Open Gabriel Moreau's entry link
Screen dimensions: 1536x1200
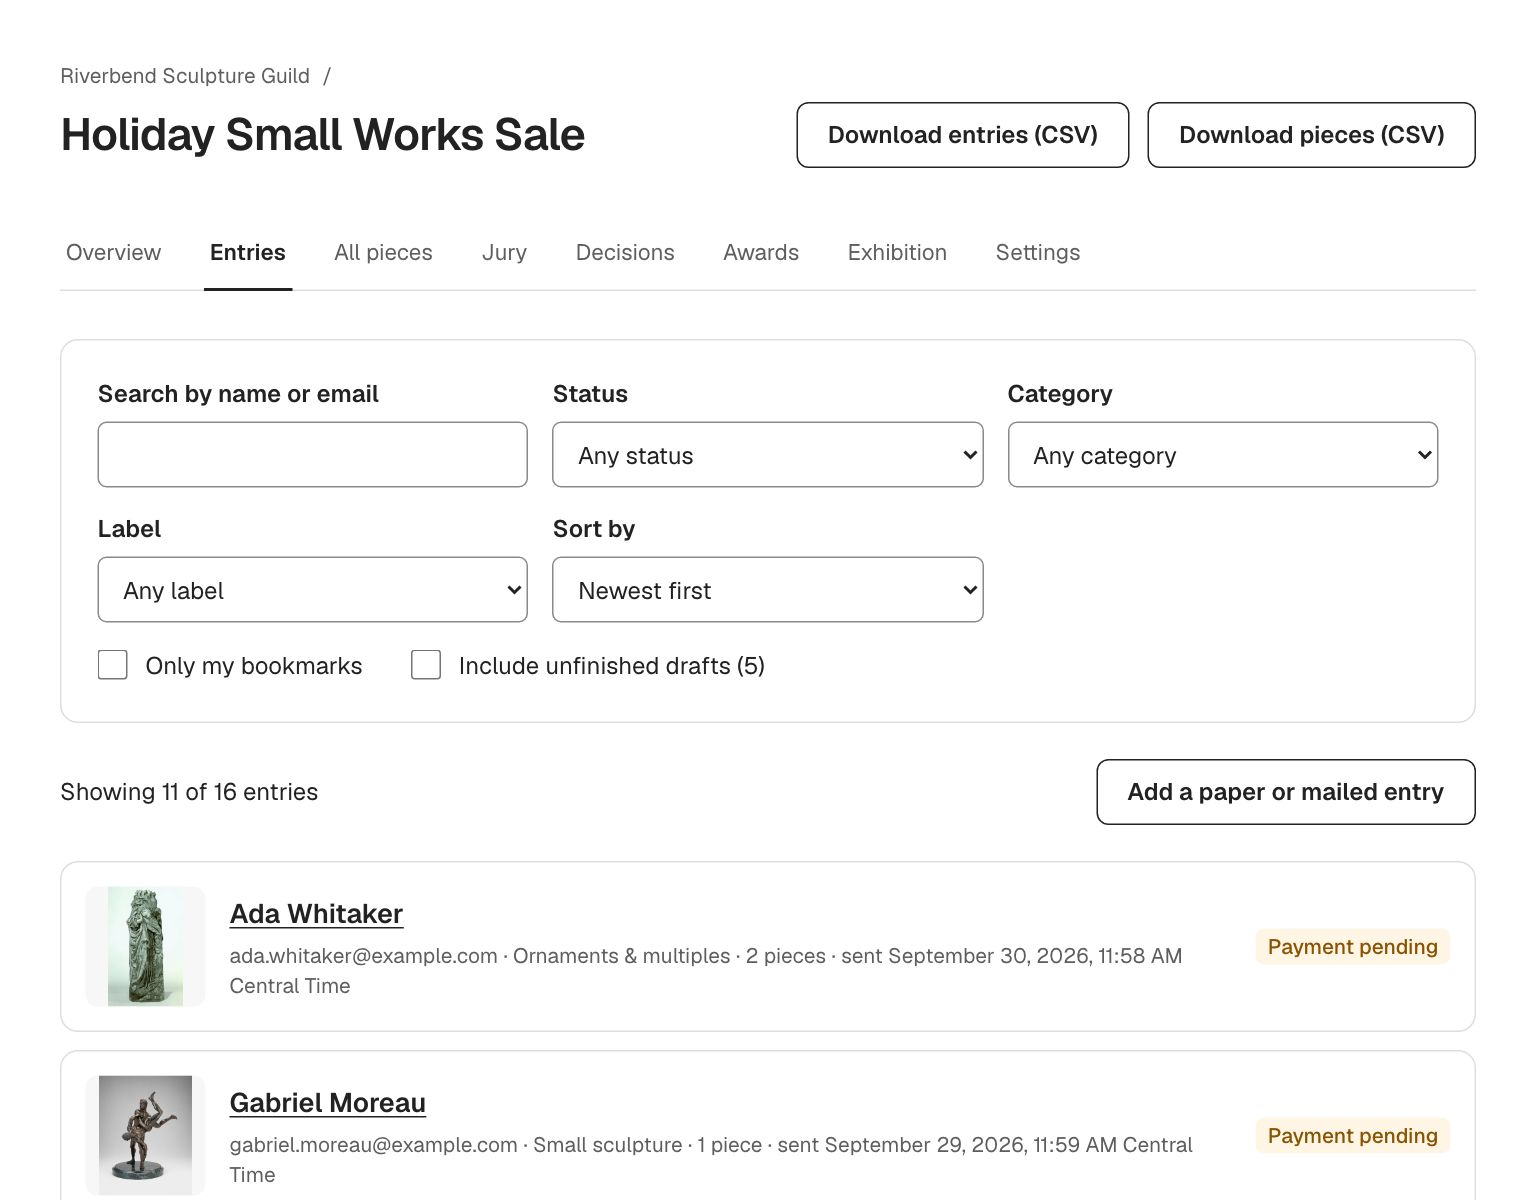click(328, 1103)
